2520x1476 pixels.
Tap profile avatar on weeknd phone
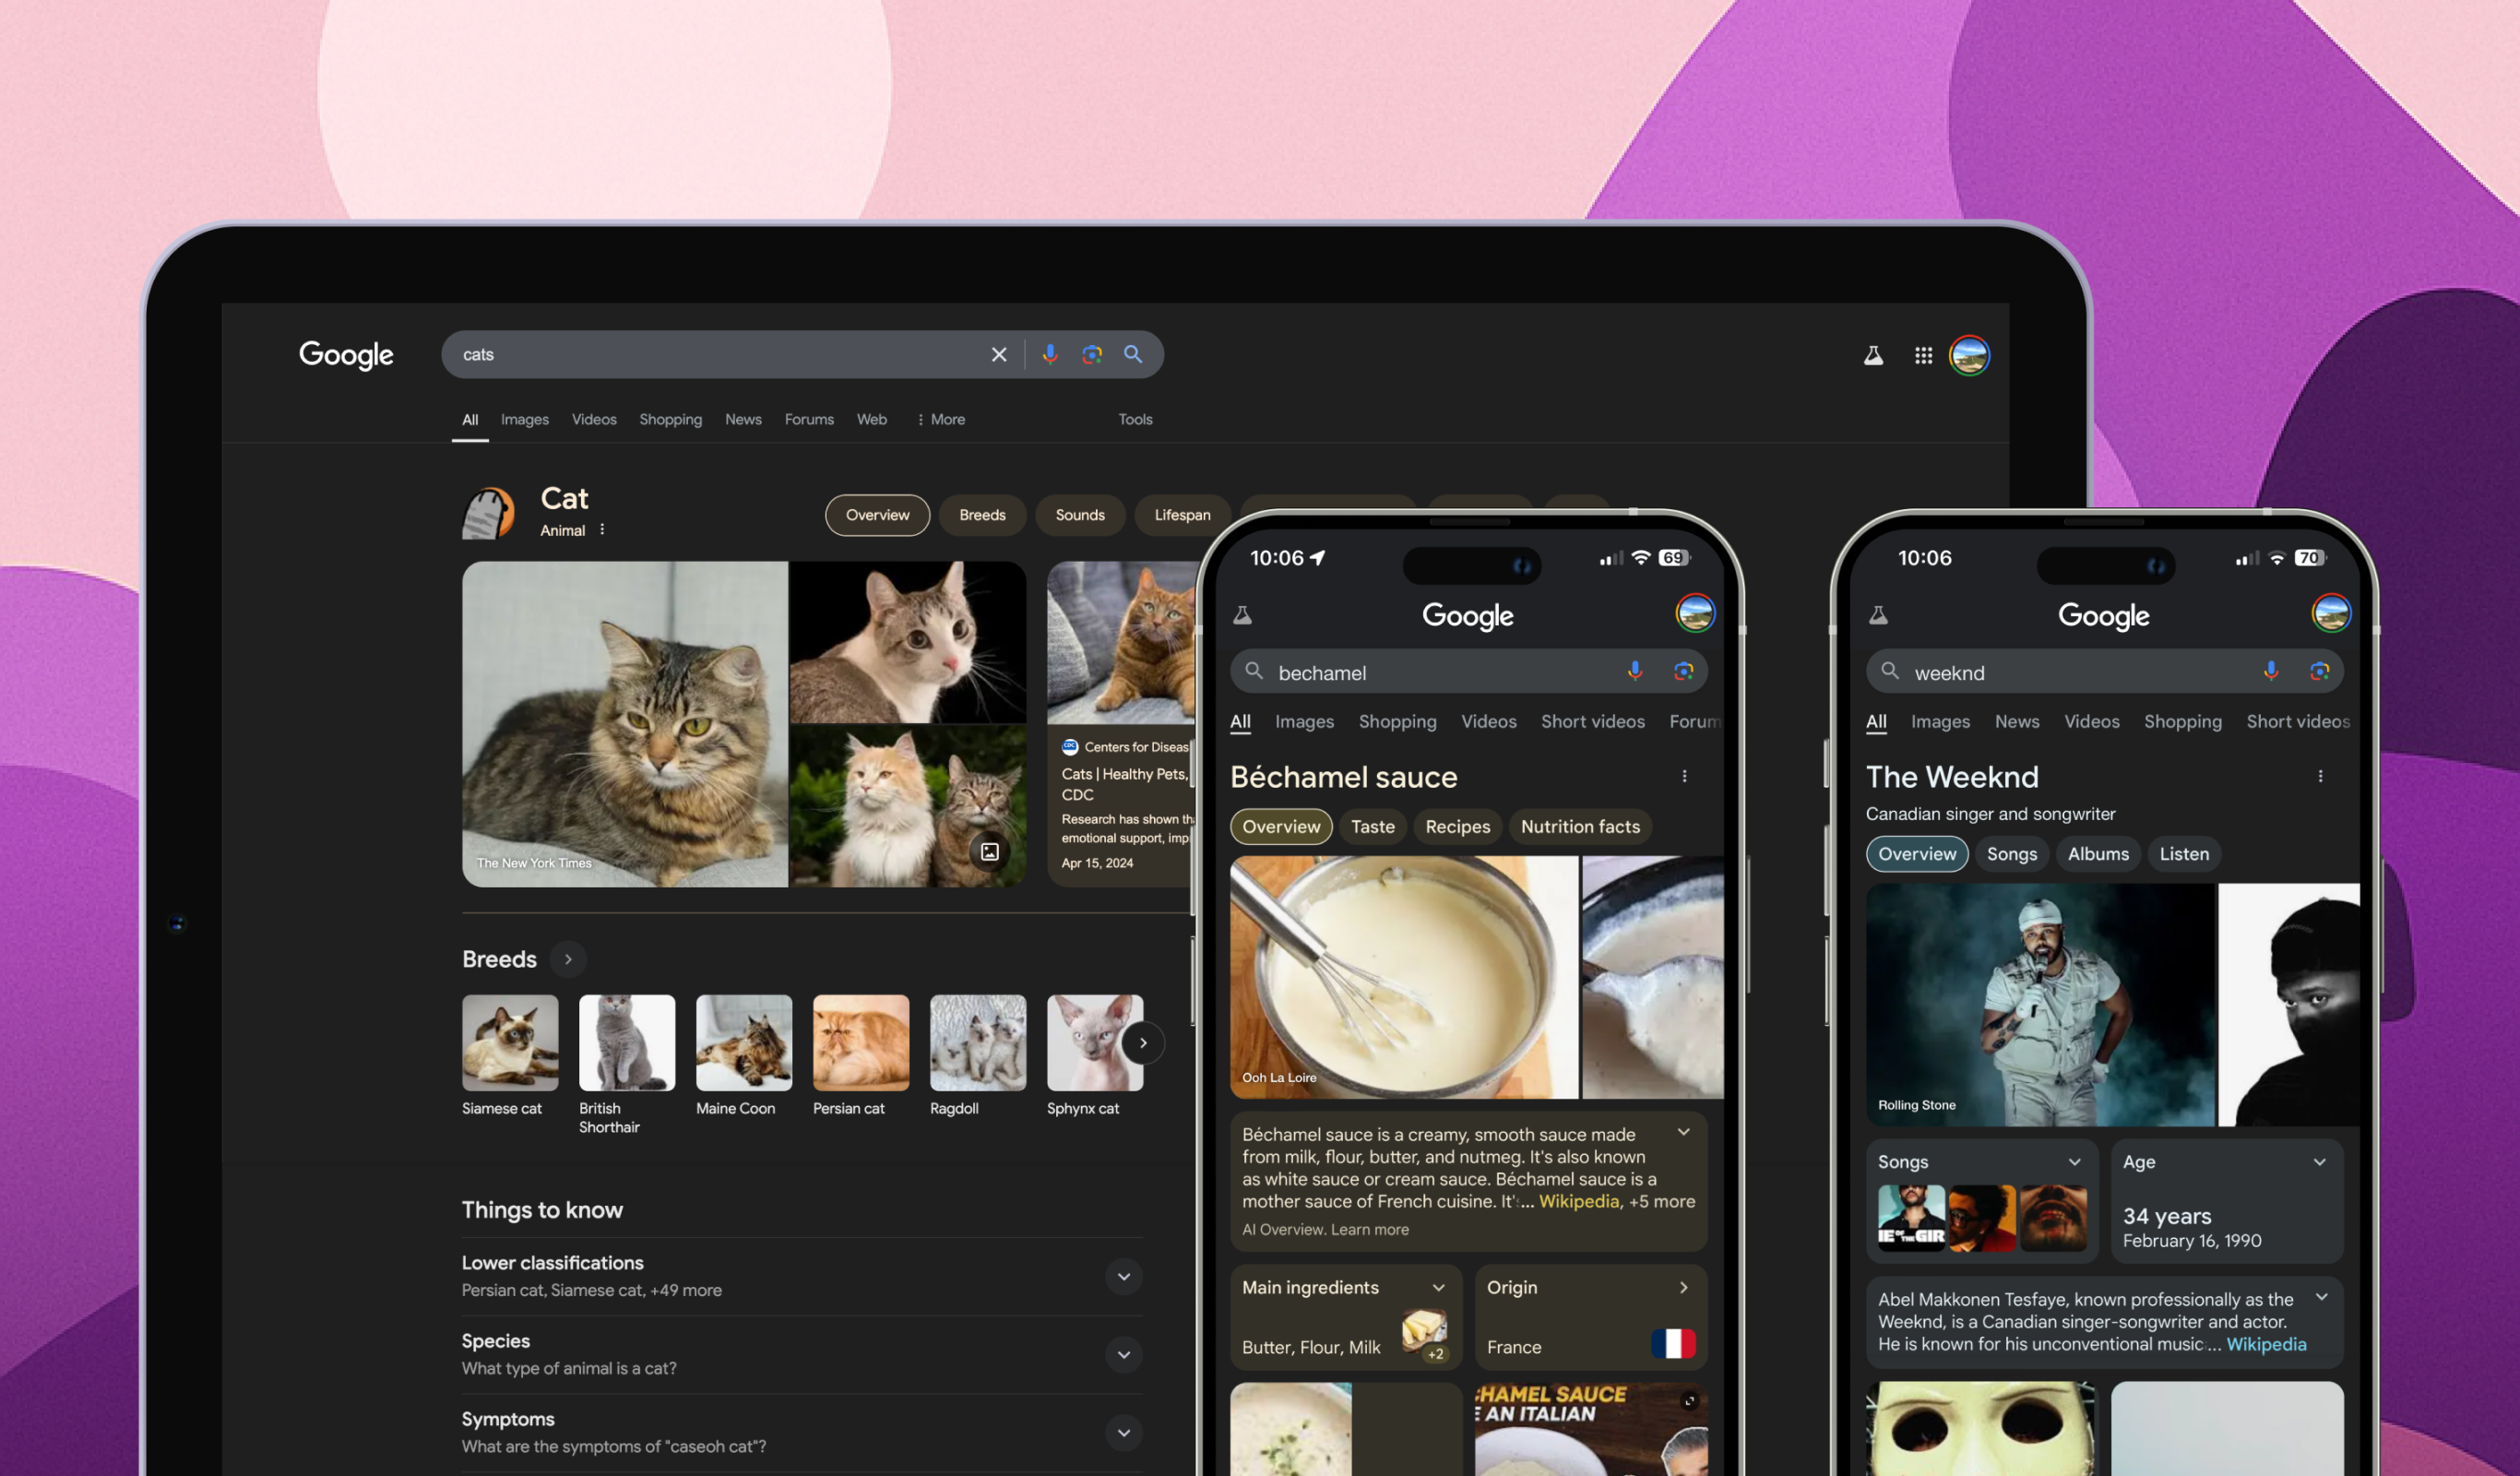[2331, 614]
